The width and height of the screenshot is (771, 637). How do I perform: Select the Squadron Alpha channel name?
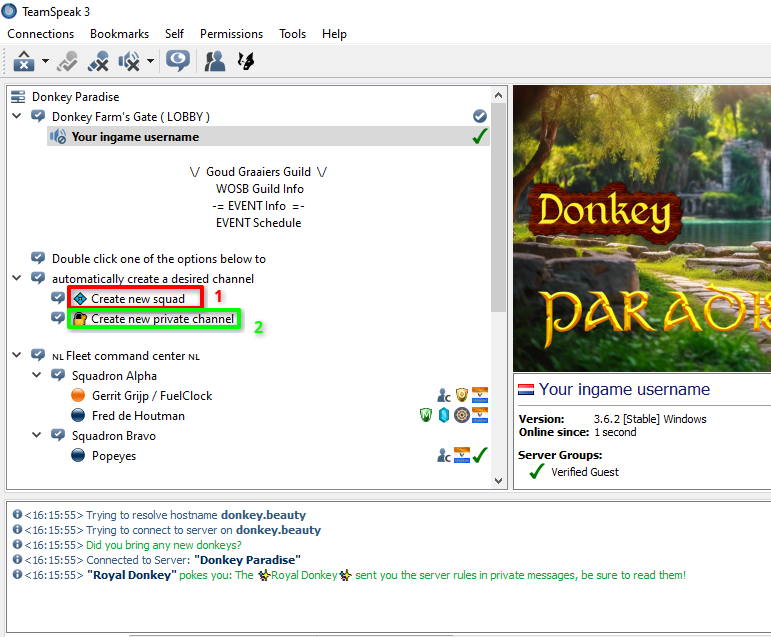pos(114,376)
